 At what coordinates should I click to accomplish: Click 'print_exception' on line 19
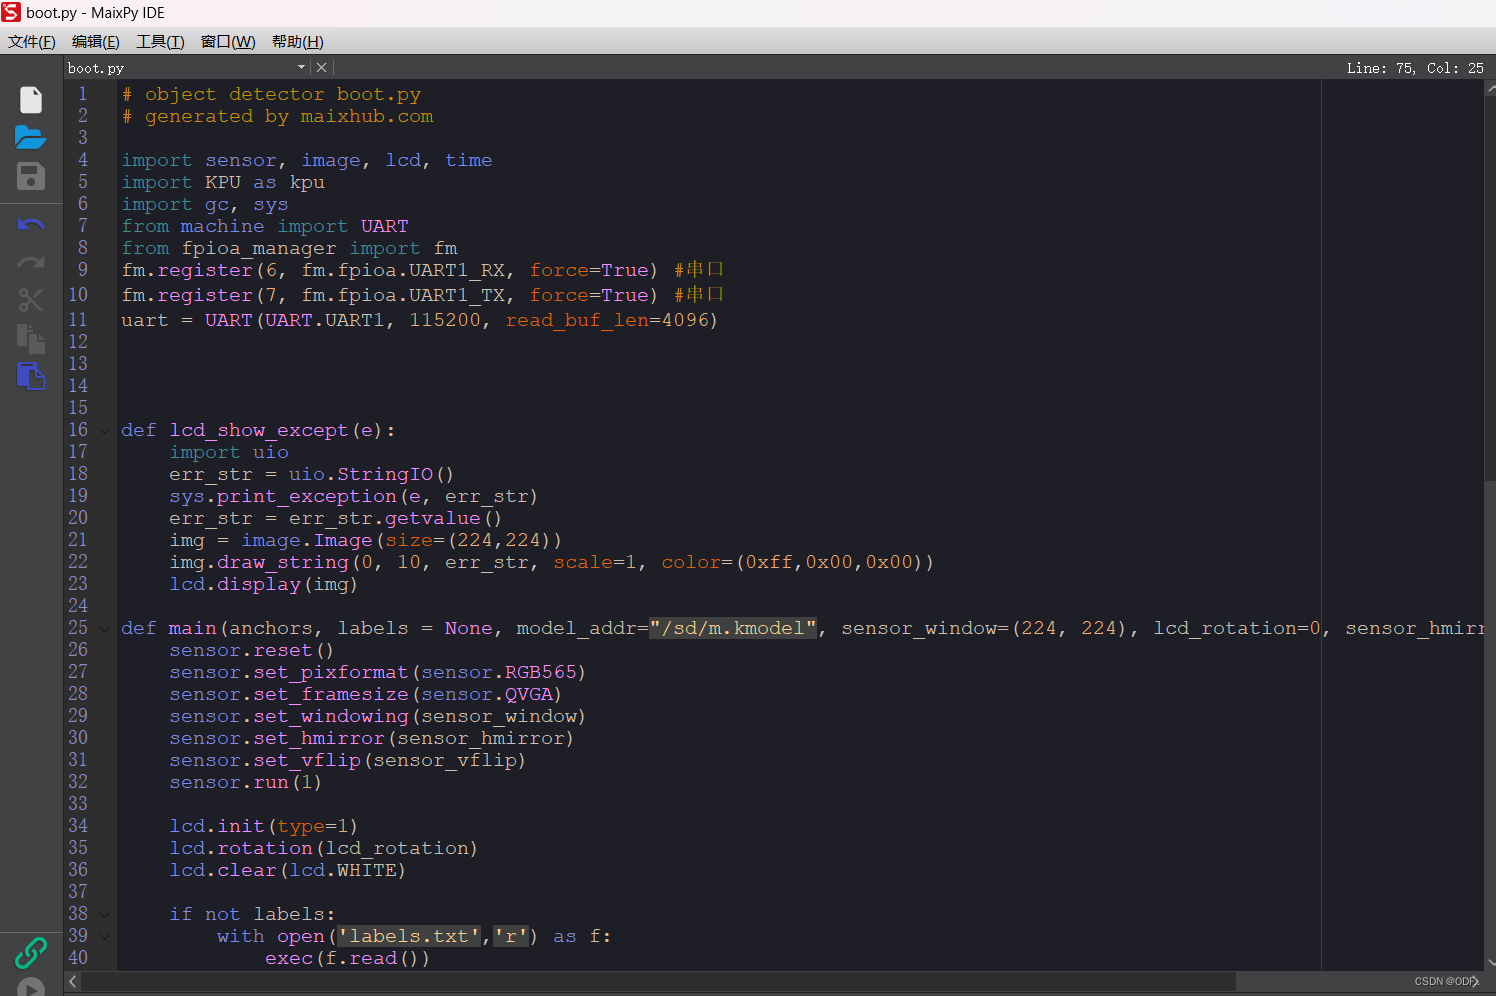coord(307,496)
